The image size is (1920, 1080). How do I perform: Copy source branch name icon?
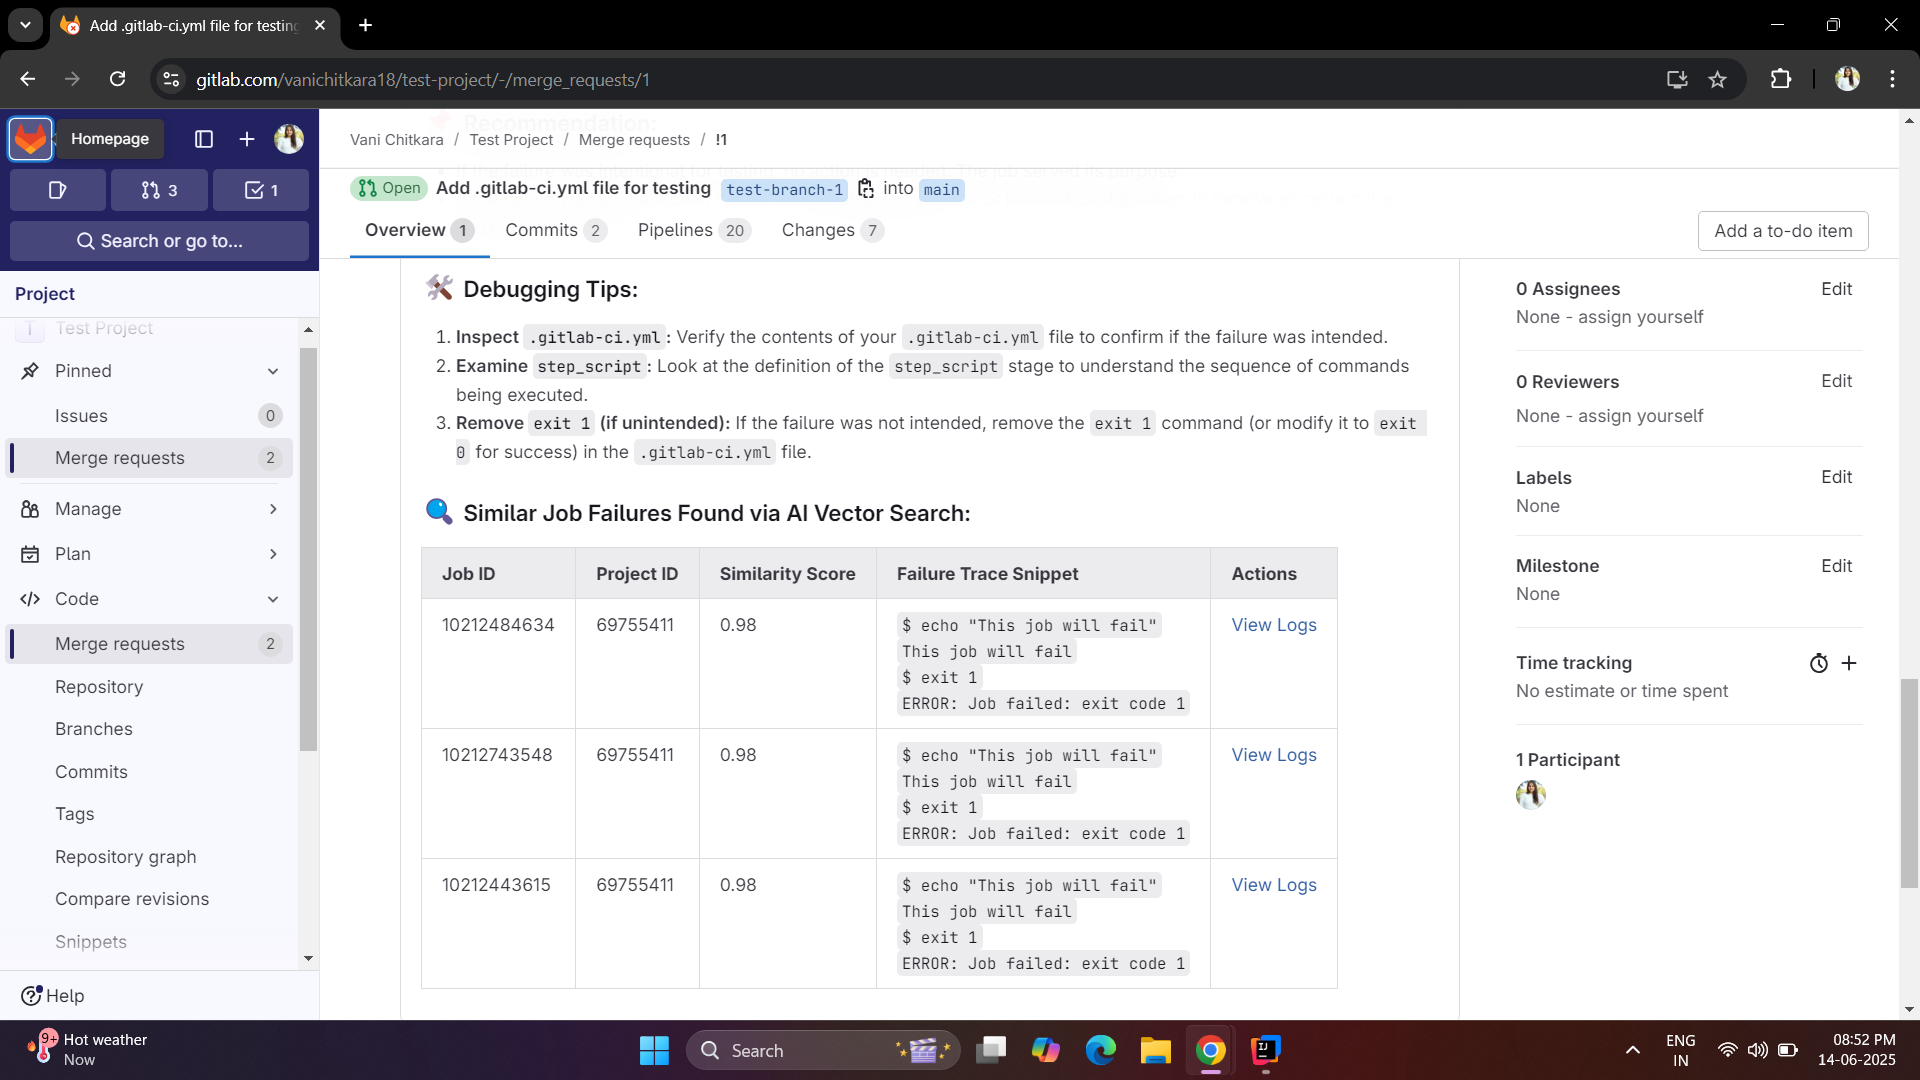coord(866,189)
